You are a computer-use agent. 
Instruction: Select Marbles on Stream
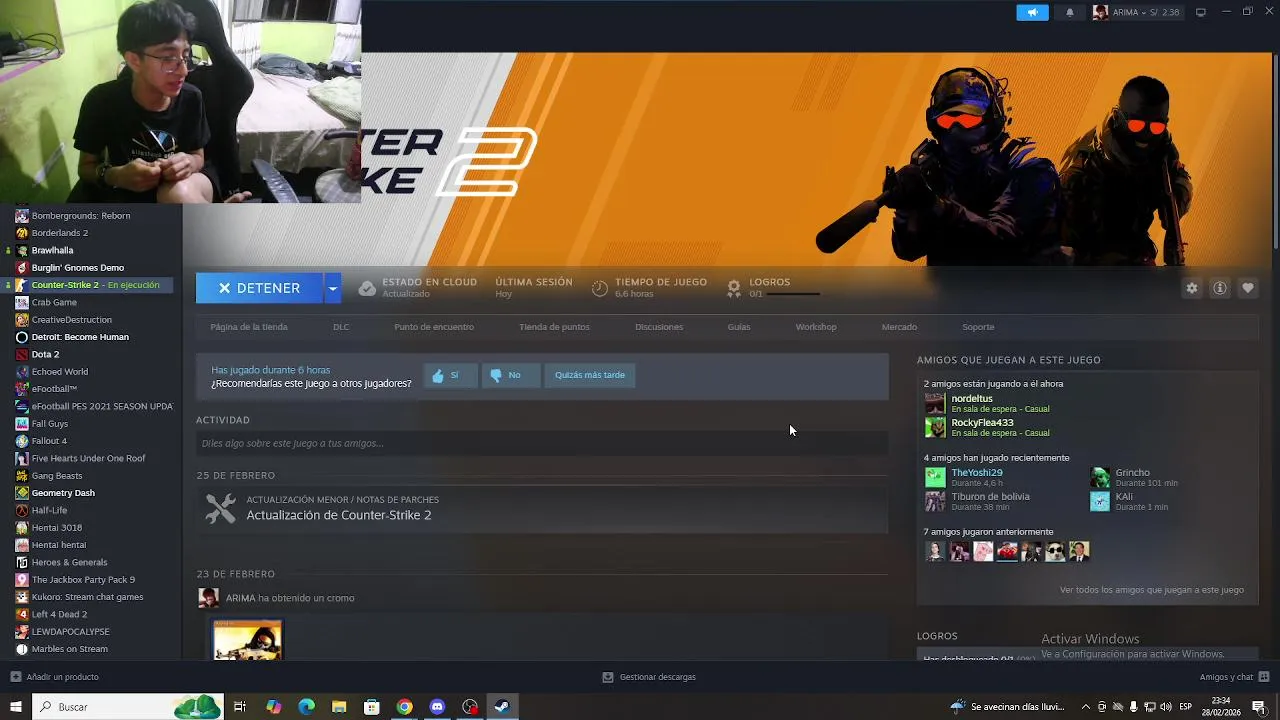pyautogui.click(x=70, y=649)
